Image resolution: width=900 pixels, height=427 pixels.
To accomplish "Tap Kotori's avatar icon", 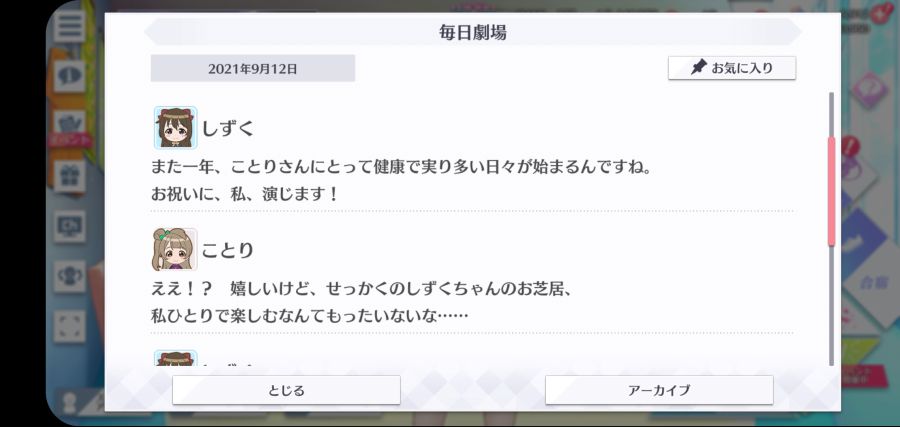I will [x=174, y=249].
